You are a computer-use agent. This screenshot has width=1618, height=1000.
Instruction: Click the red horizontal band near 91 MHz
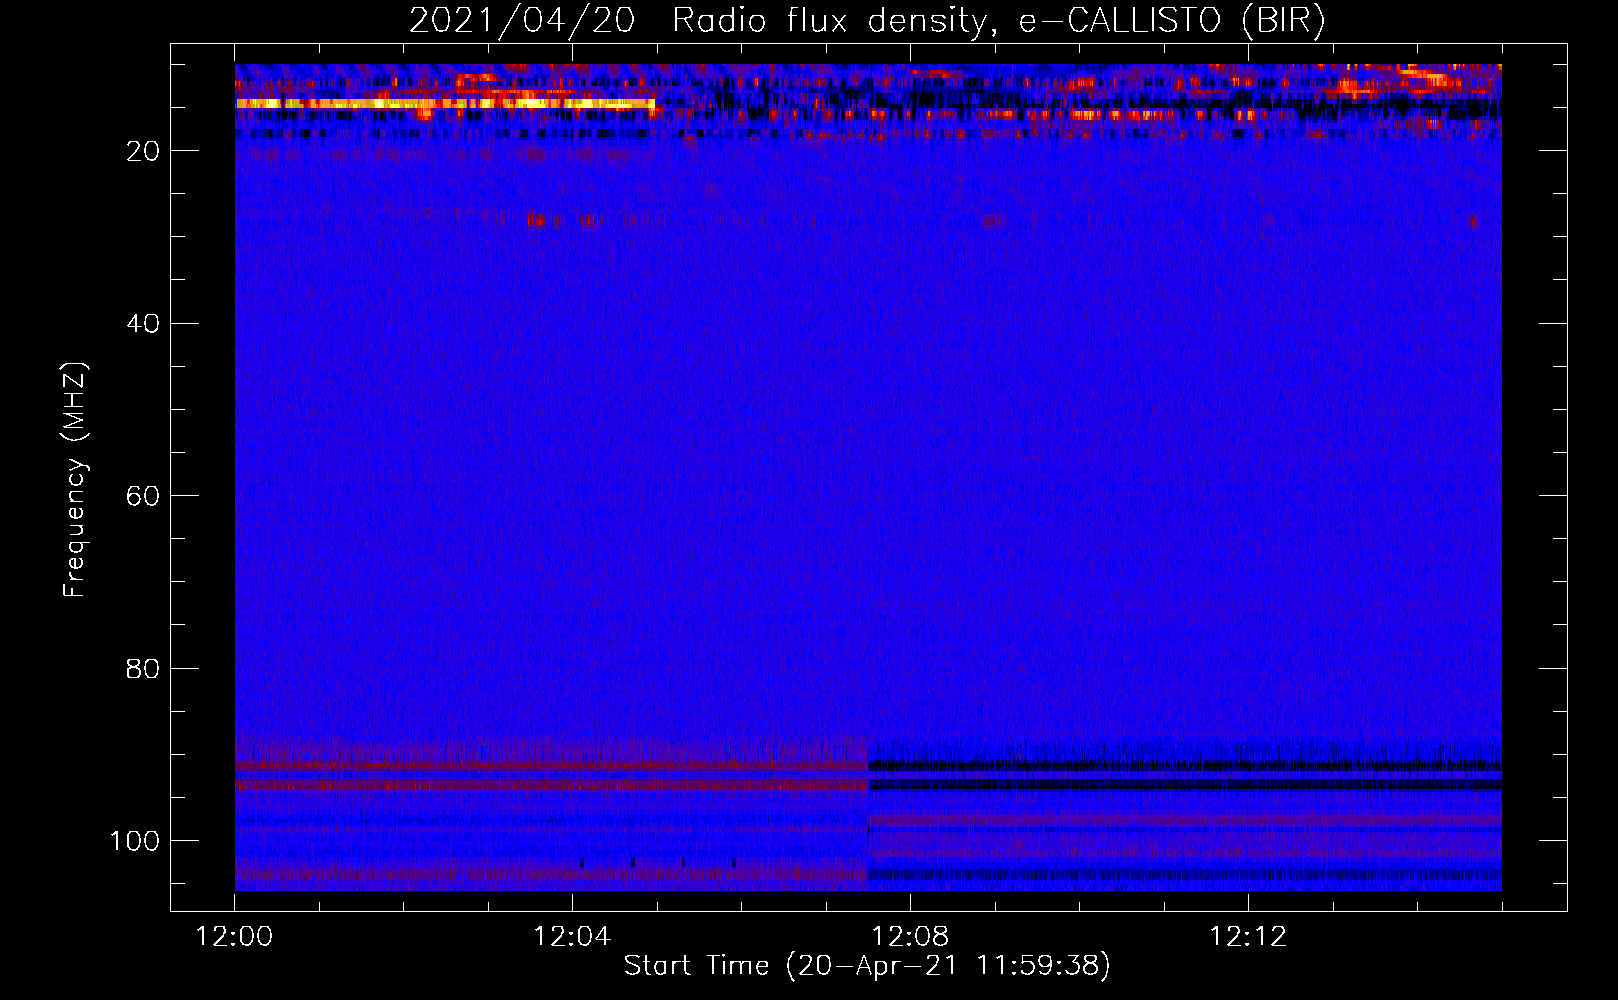pos(551,766)
